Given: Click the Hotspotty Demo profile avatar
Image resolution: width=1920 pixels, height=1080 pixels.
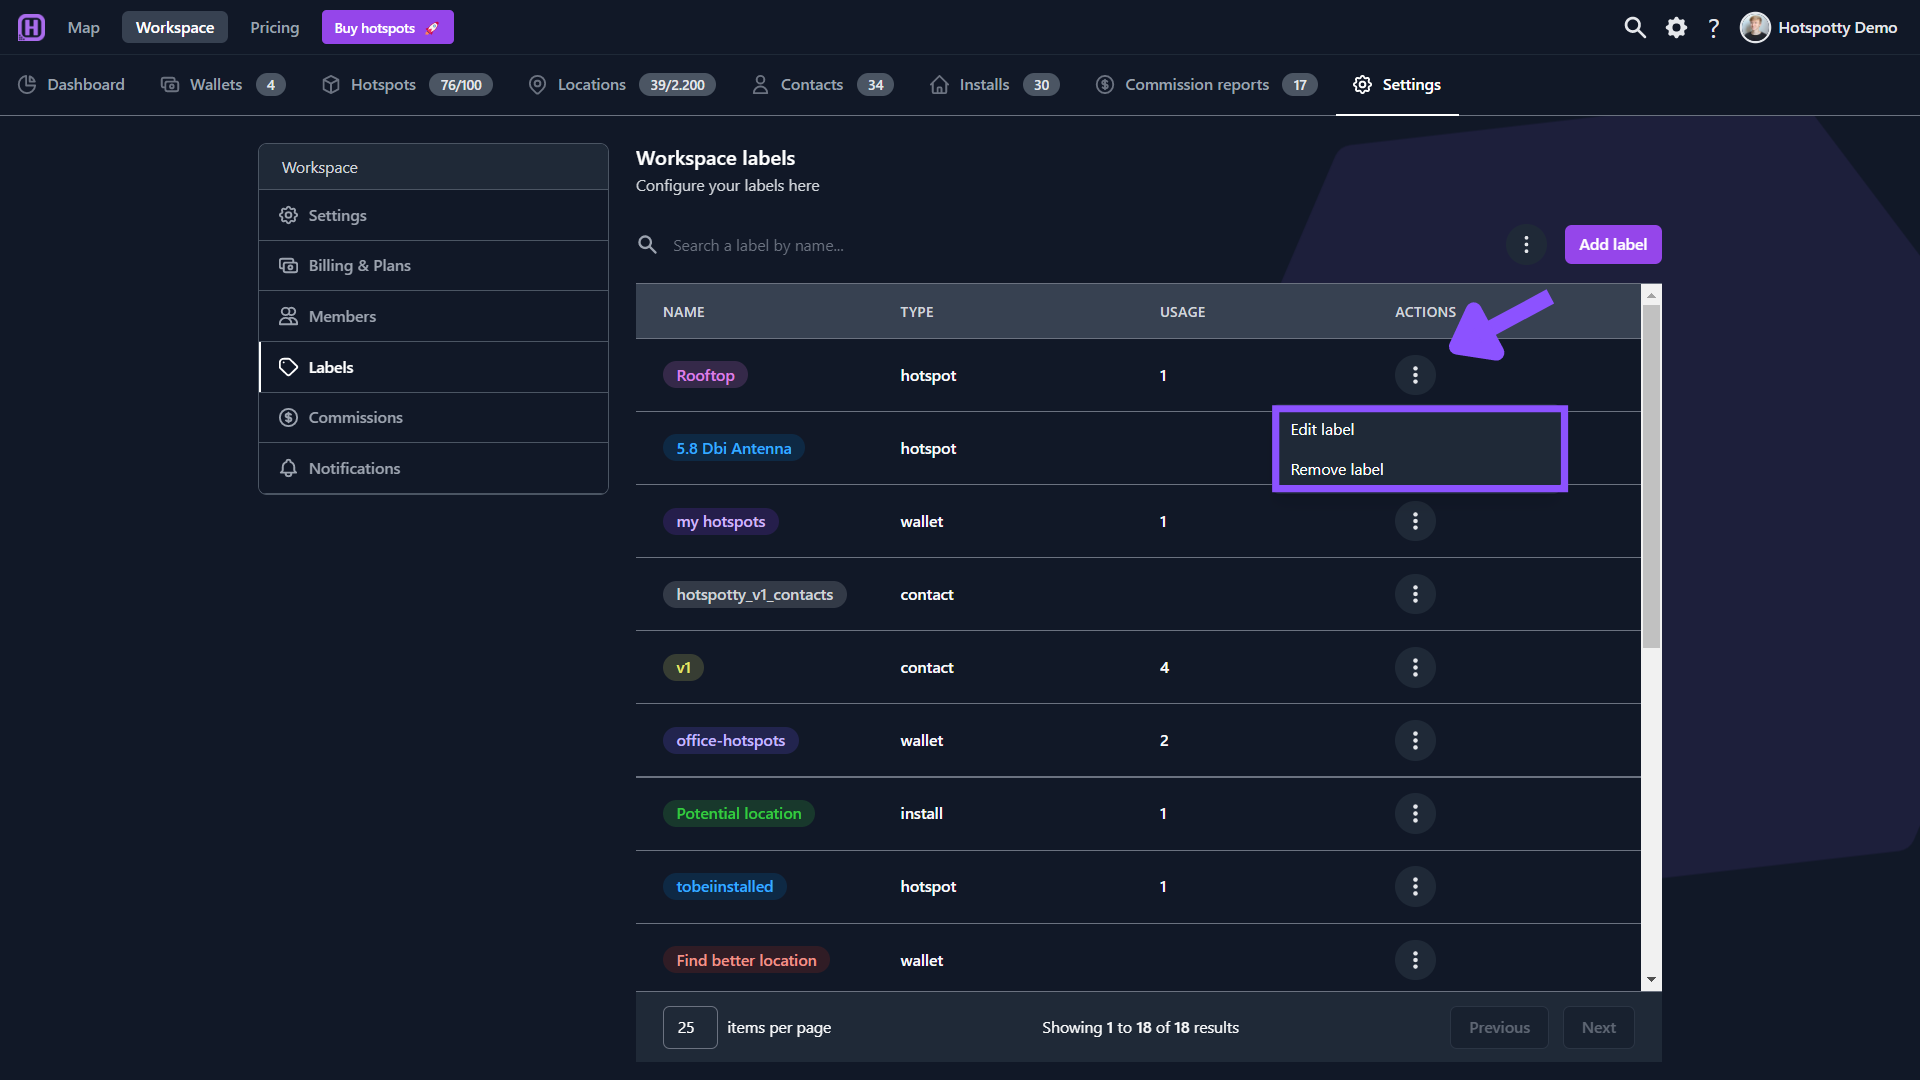Looking at the screenshot, I should pyautogui.click(x=1755, y=27).
